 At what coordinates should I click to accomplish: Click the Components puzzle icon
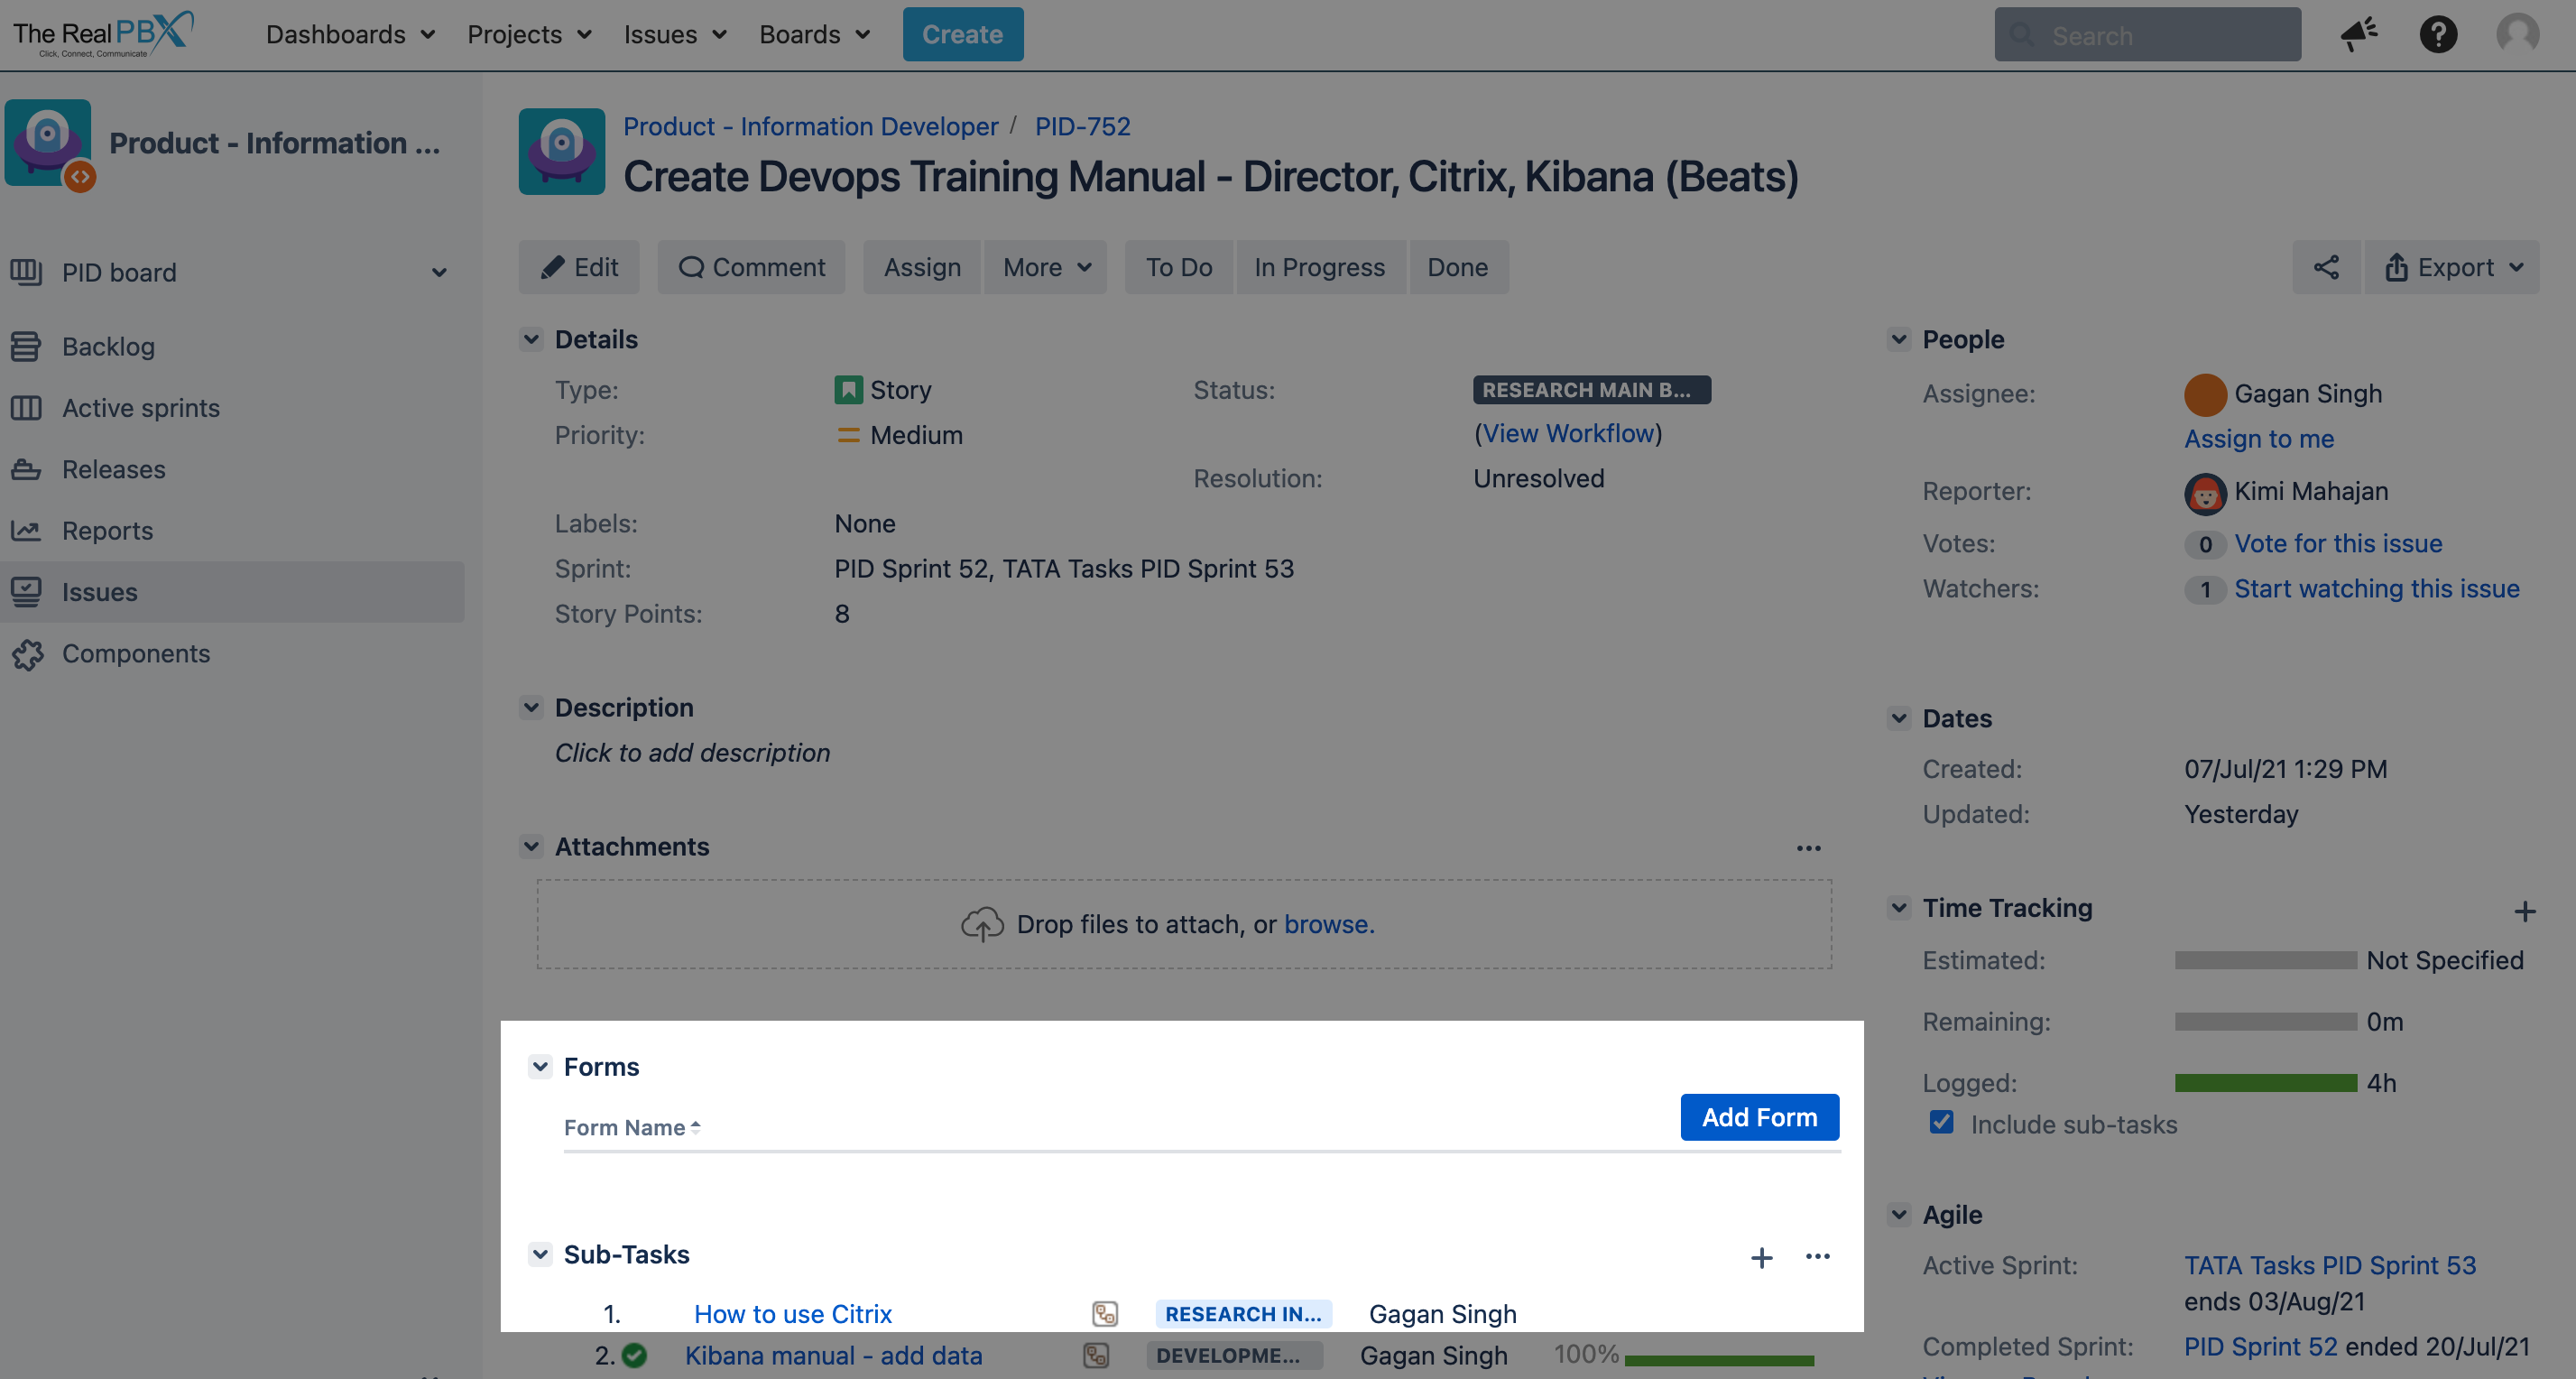pyautogui.click(x=28, y=654)
